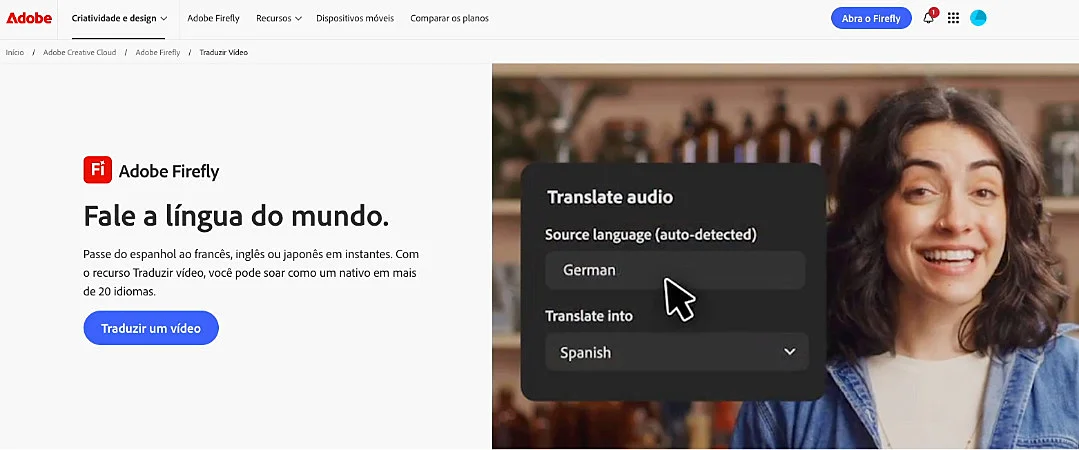Click the Fale a língua do mundo heading
1079x450 pixels.
[x=236, y=216]
